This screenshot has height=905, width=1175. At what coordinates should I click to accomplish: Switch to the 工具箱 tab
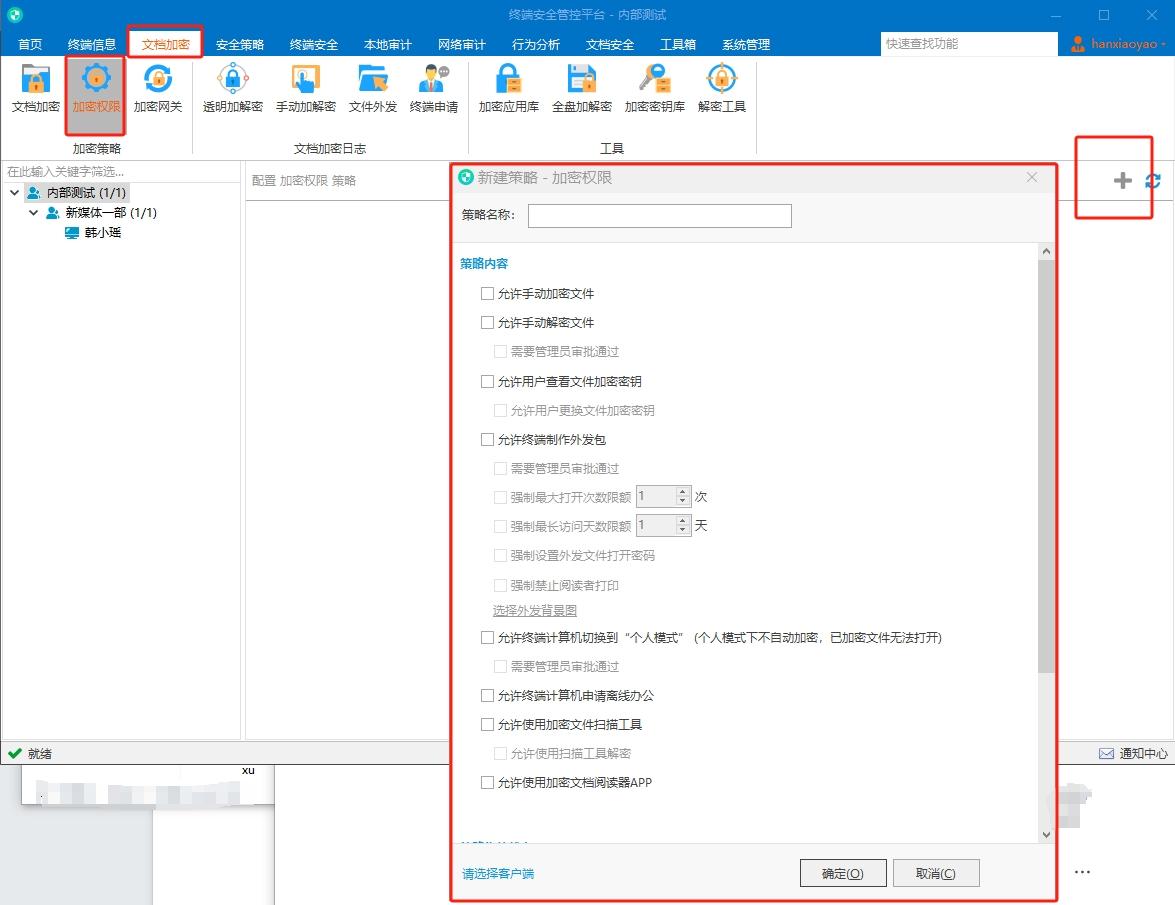pyautogui.click(x=677, y=44)
